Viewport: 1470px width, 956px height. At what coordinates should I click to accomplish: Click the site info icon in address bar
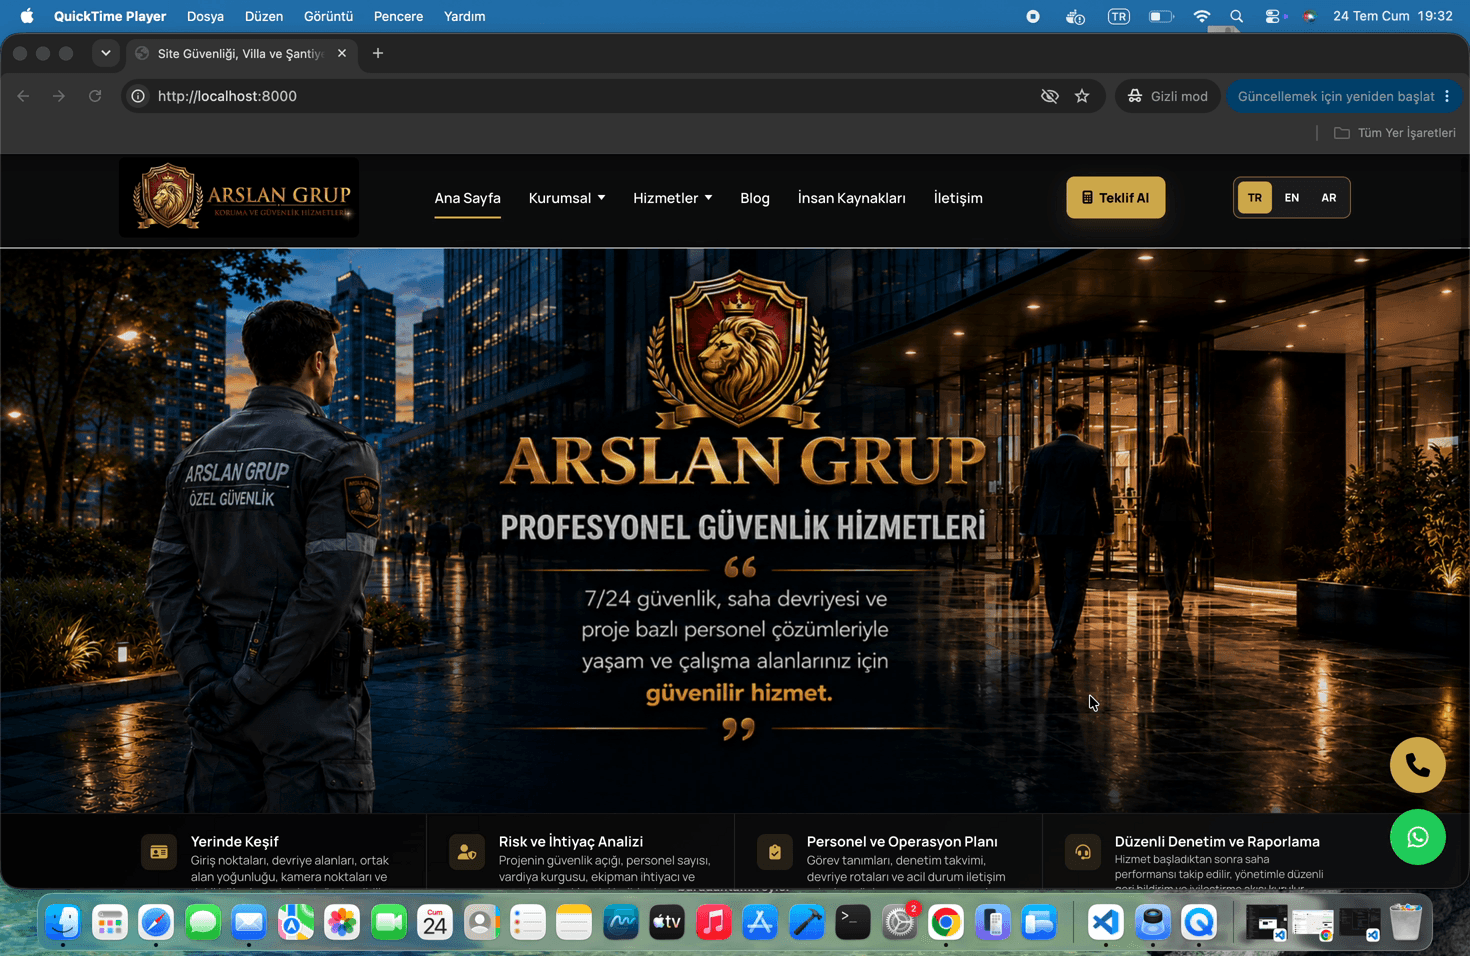coord(138,96)
